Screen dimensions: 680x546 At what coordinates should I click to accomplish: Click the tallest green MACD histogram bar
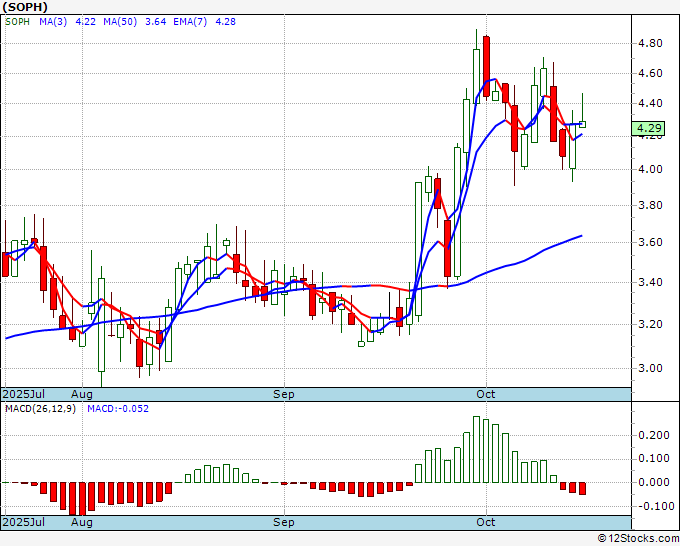[x=477, y=449]
